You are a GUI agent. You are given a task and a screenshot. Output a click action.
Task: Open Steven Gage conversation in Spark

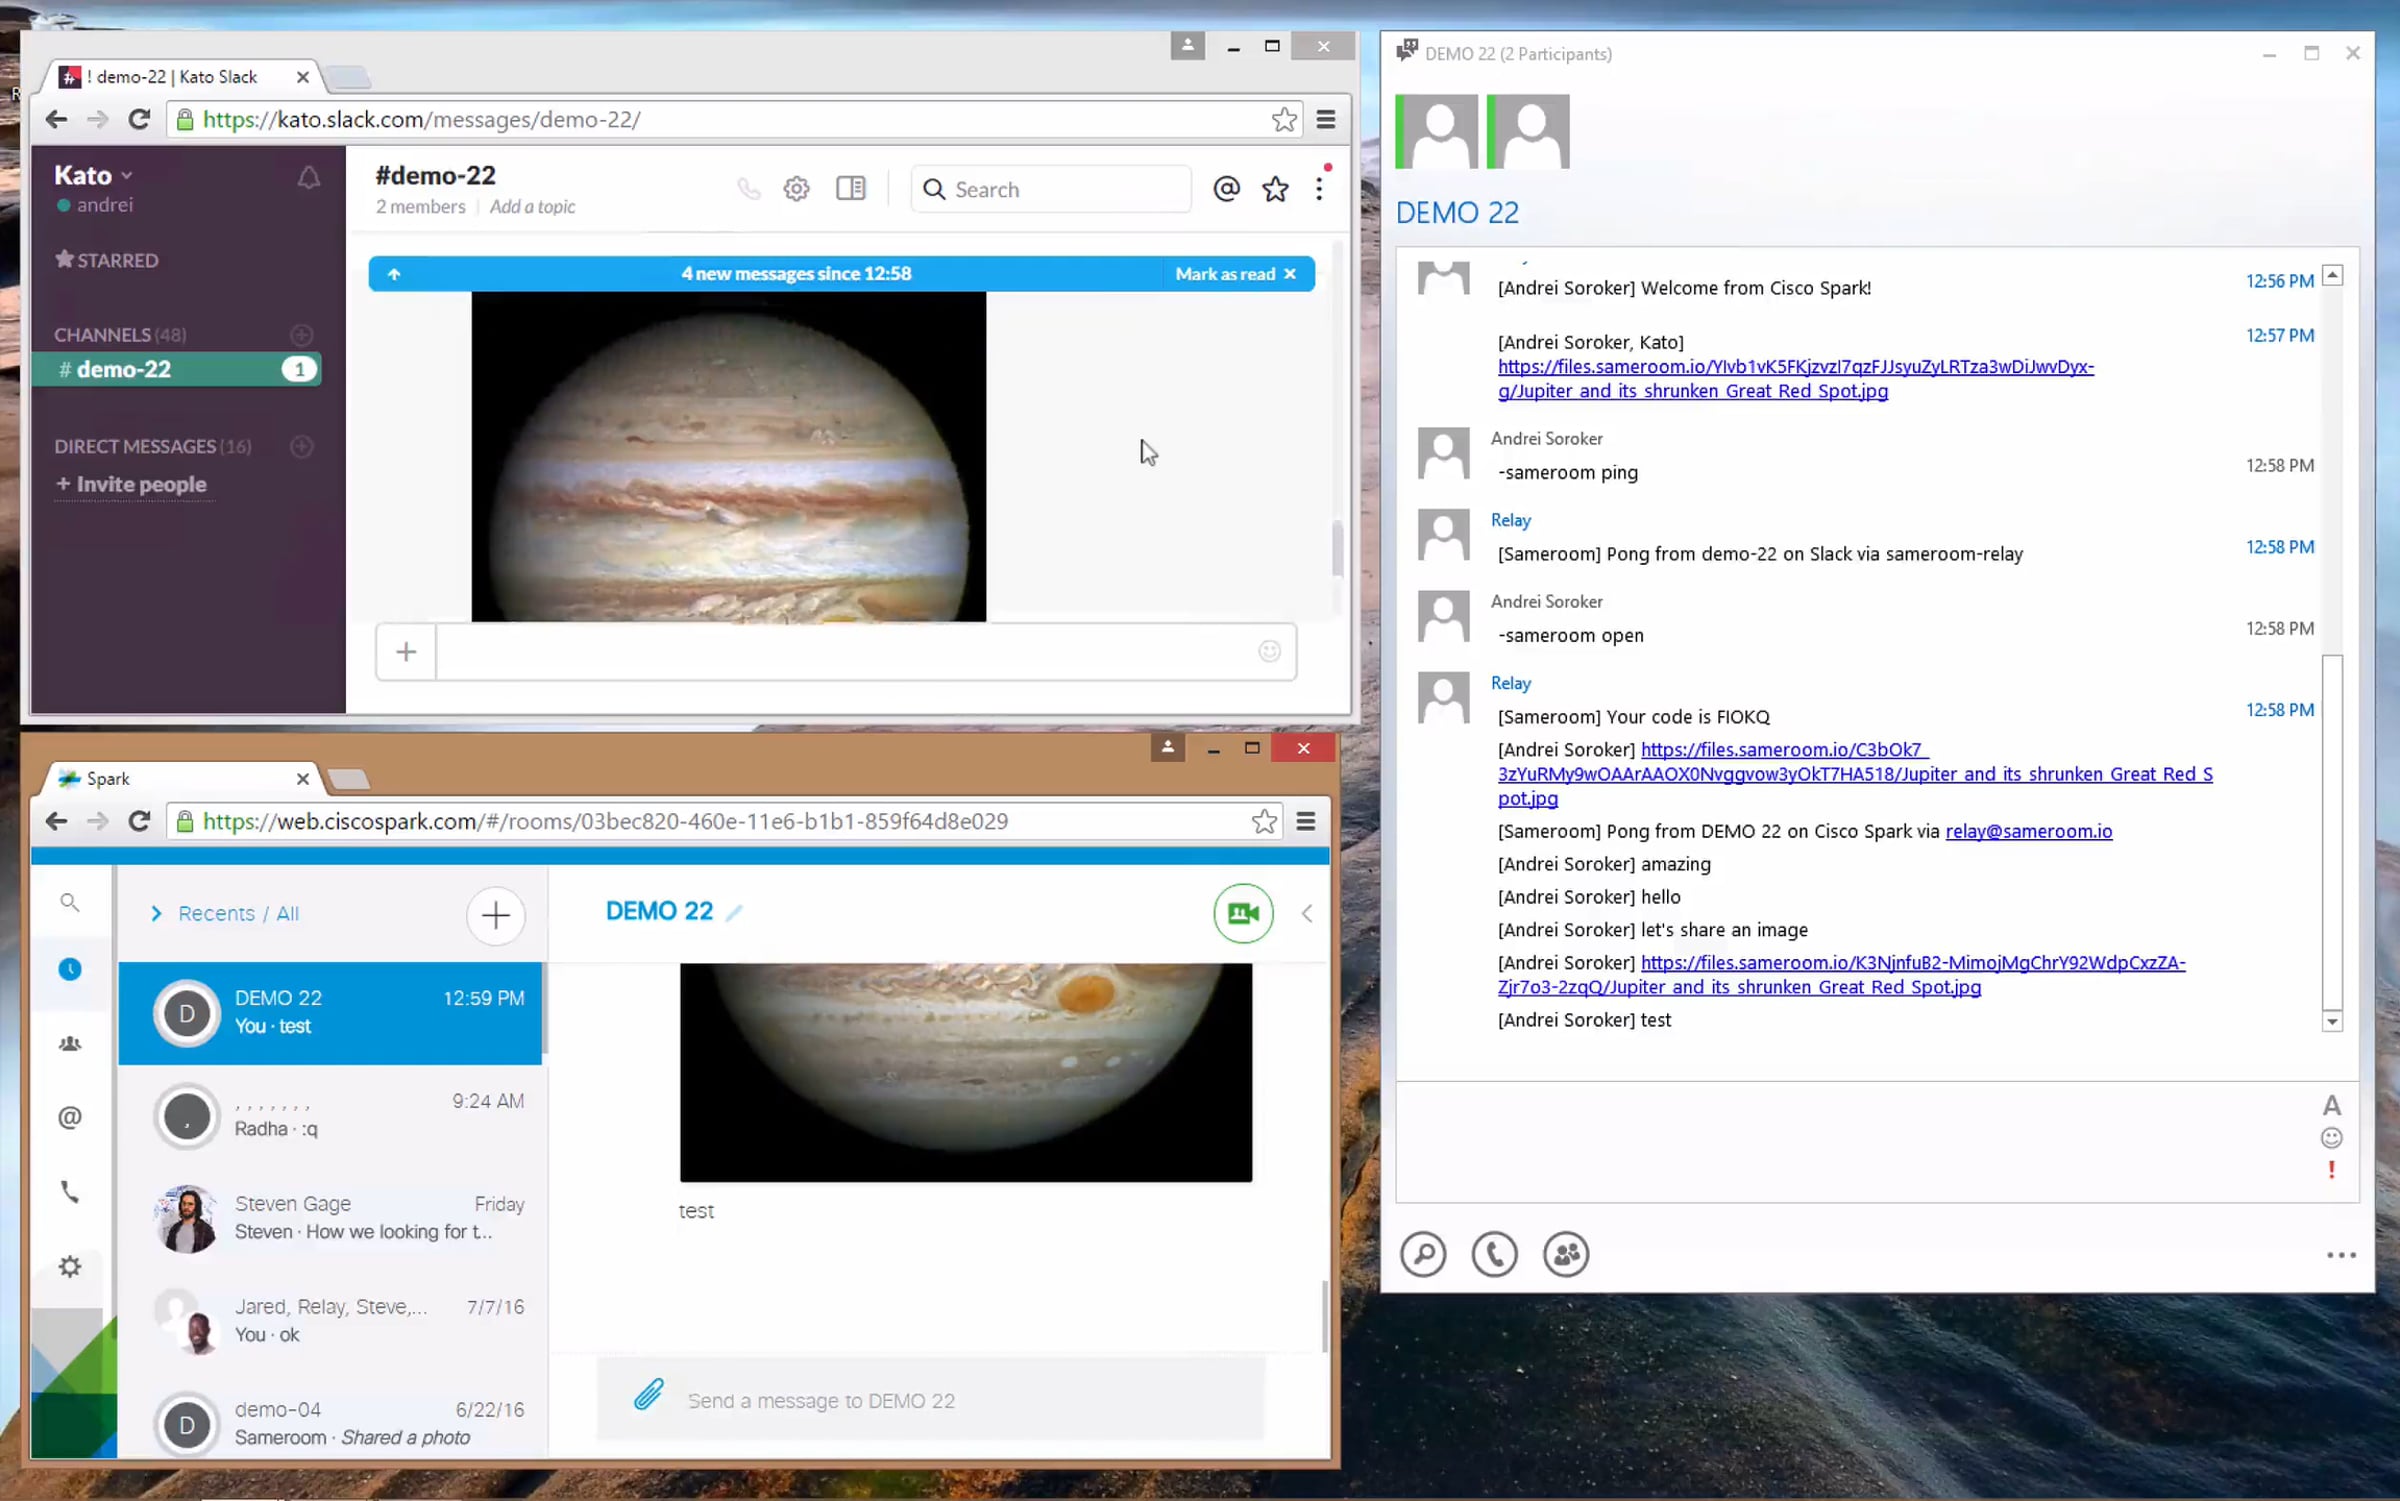(x=330, y=1219)
